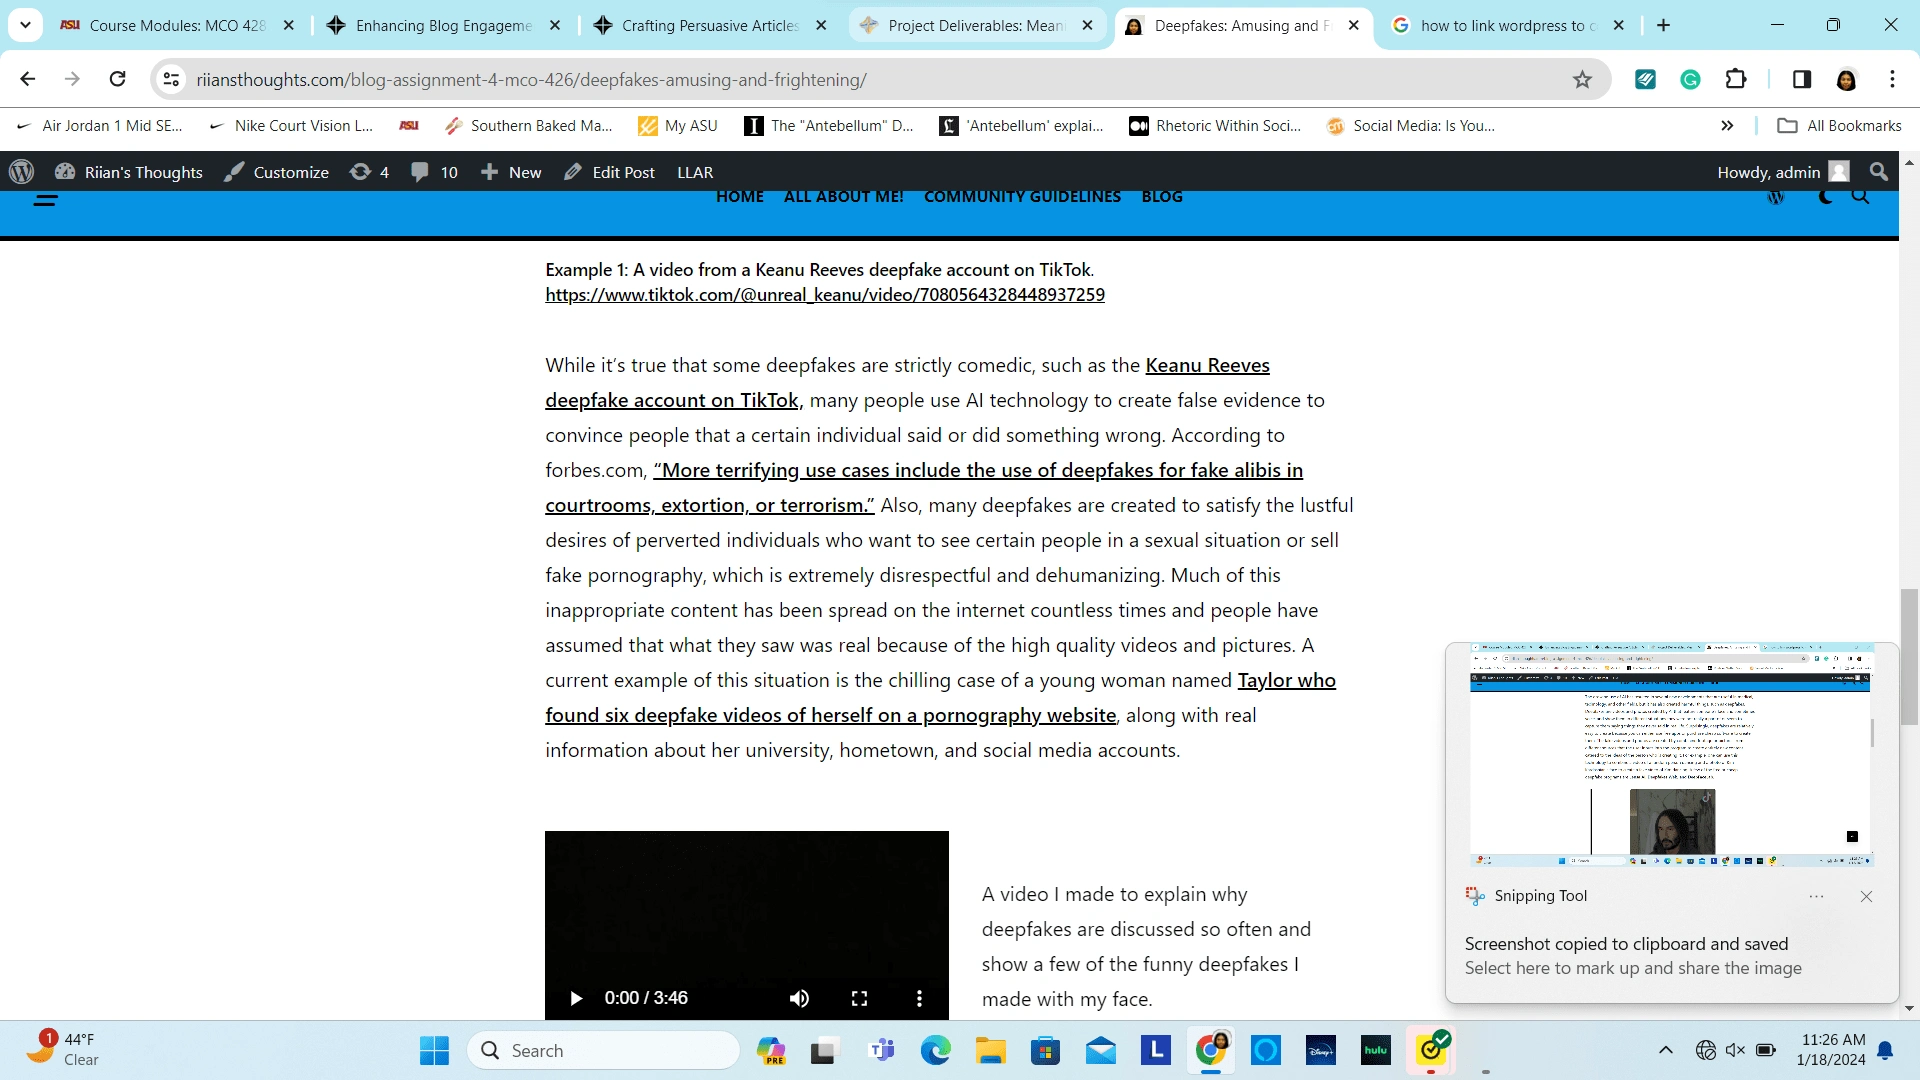This screenshot has height=1080, width=1920.
Task: Play the embedded video
Action: click(576, 998)
